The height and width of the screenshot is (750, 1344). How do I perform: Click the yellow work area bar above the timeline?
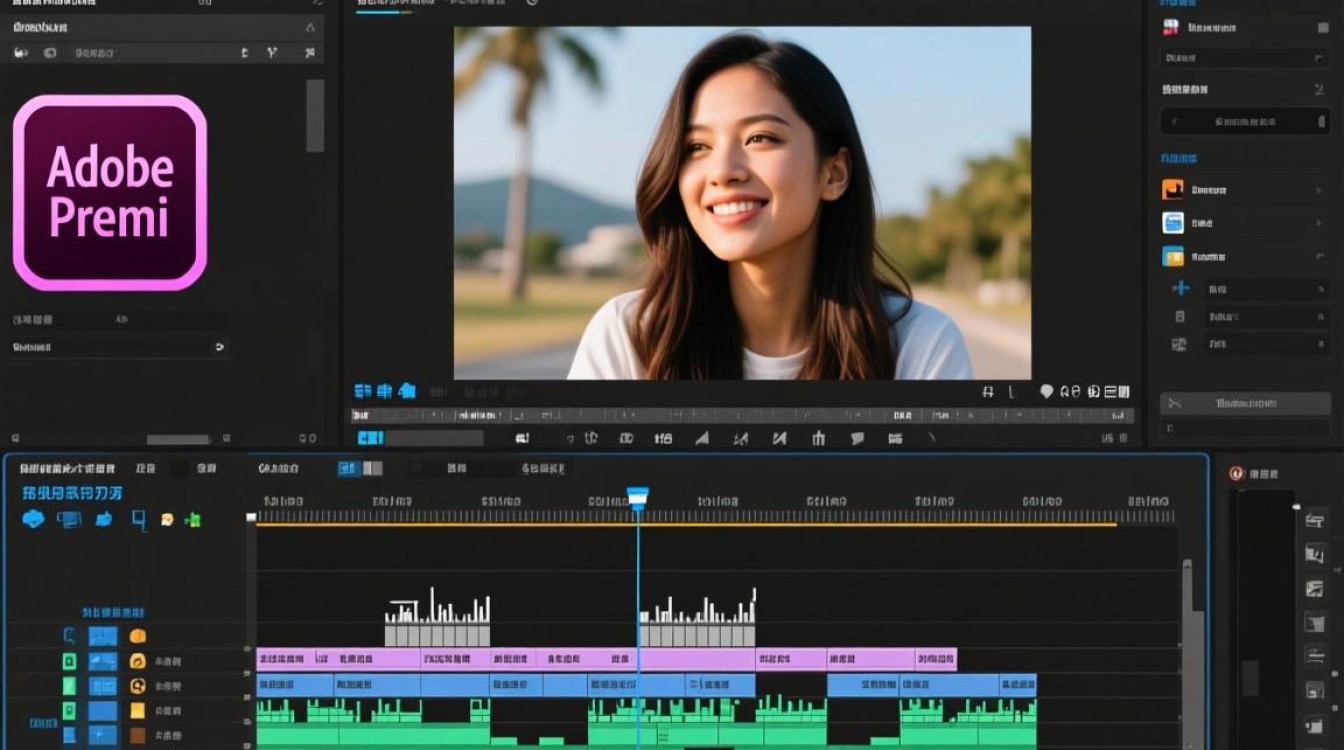point(687,523)
